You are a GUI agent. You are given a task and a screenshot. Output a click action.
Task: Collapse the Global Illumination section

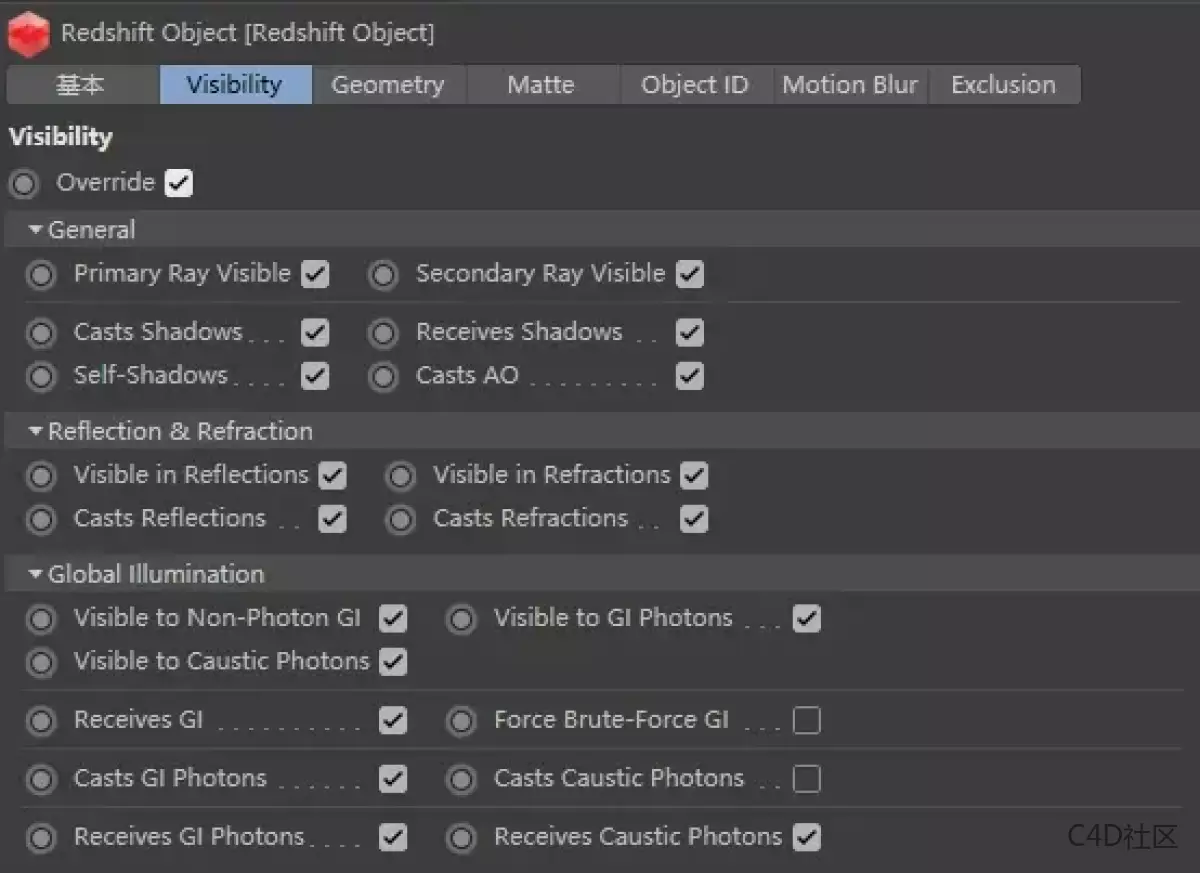point(36,575)
